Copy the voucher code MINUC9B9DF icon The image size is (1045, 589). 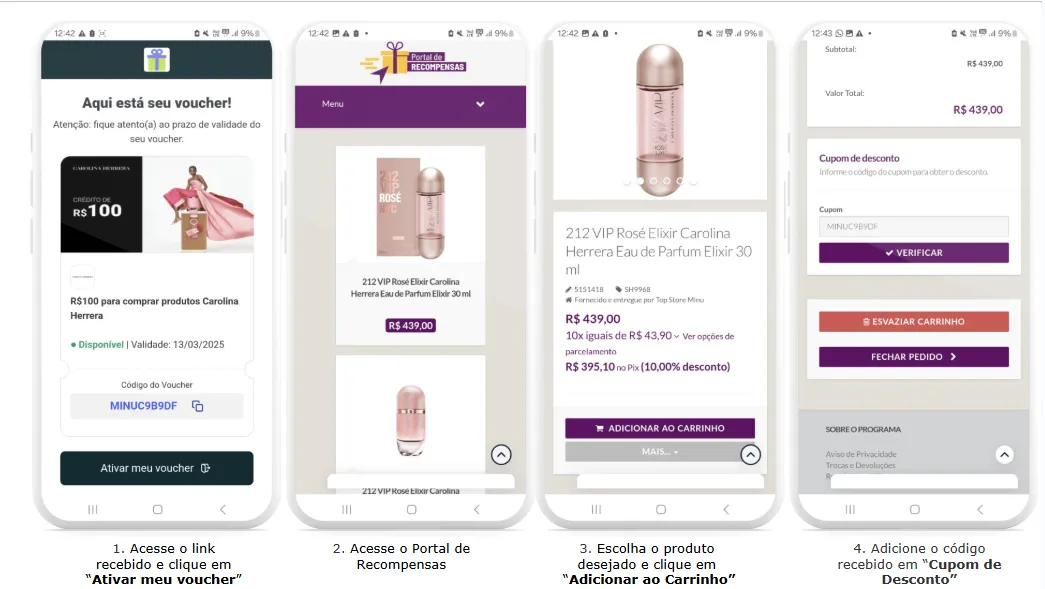coord(197,406)
